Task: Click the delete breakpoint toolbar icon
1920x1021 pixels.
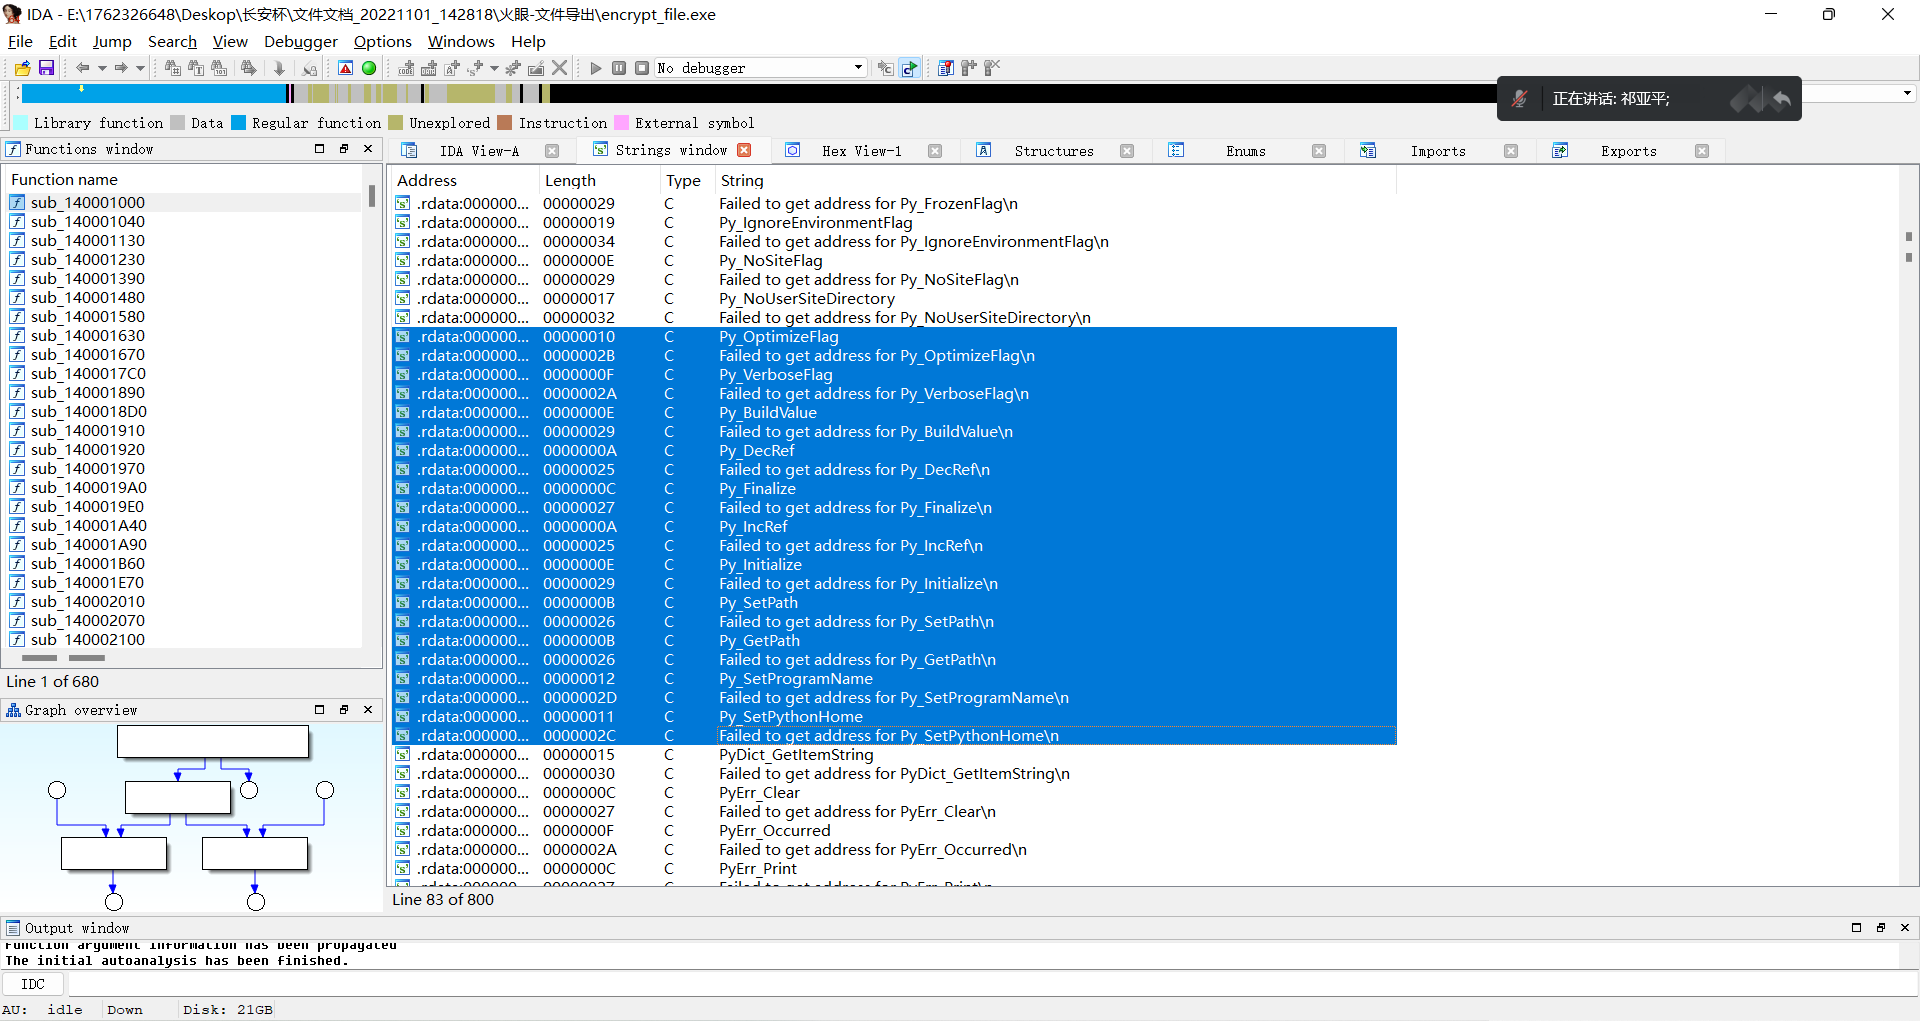Action: (x=992, y=68)
